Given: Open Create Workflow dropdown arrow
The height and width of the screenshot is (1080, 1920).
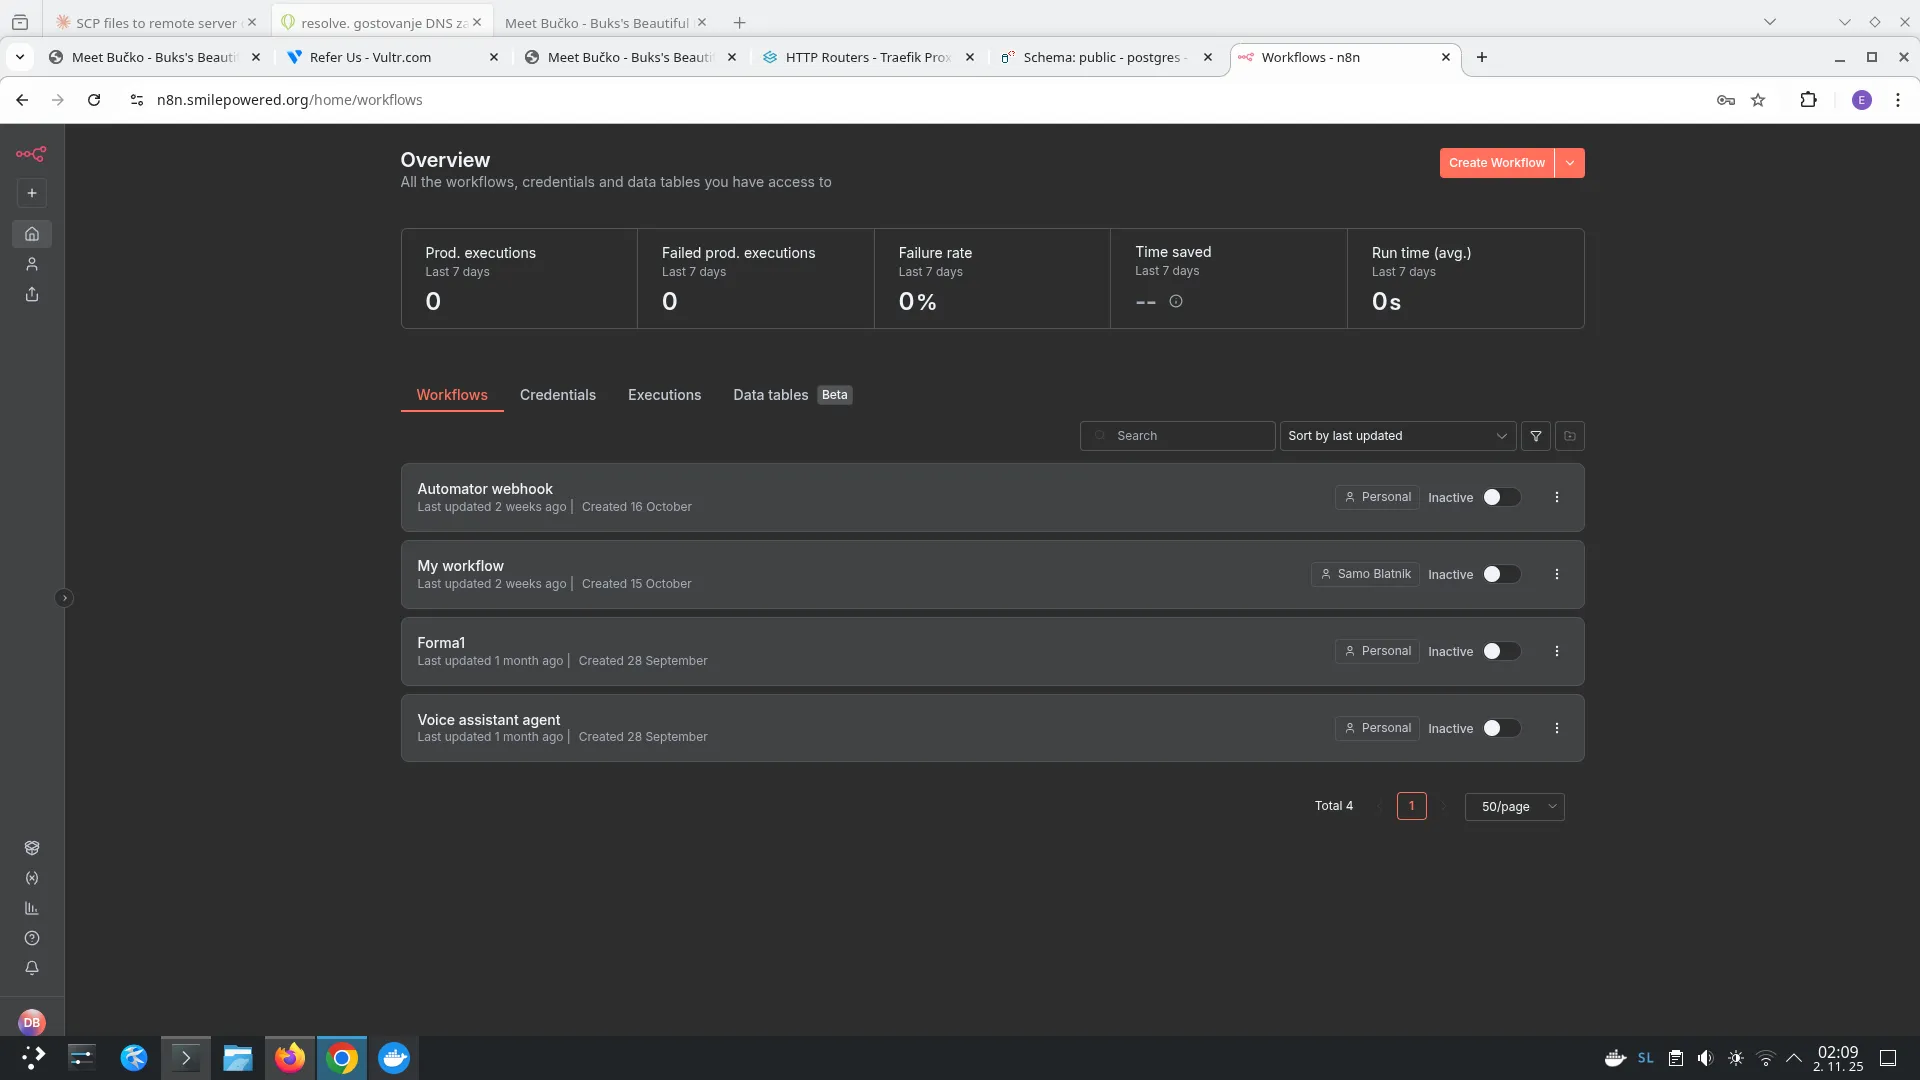Looking at the screenshot, I should coord(1570,163).
